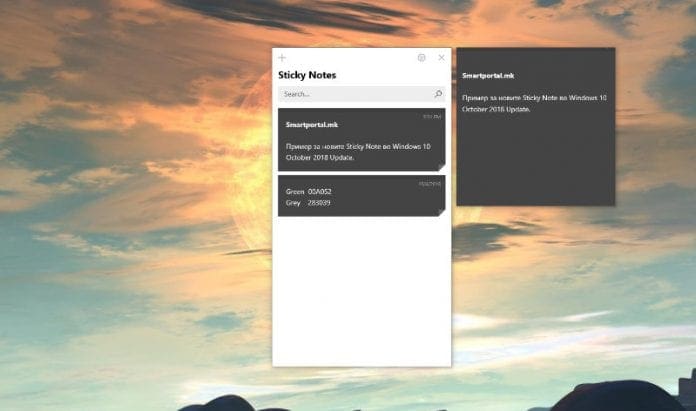Click the search magnifier icon

[x=438, y=94]
